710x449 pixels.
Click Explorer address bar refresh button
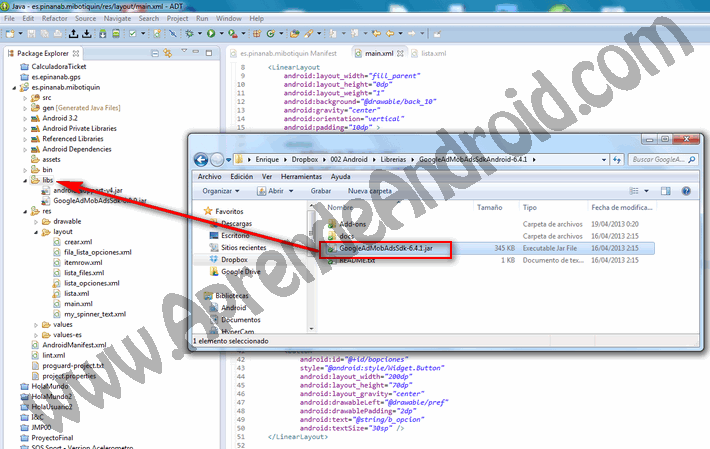(617, 159)
